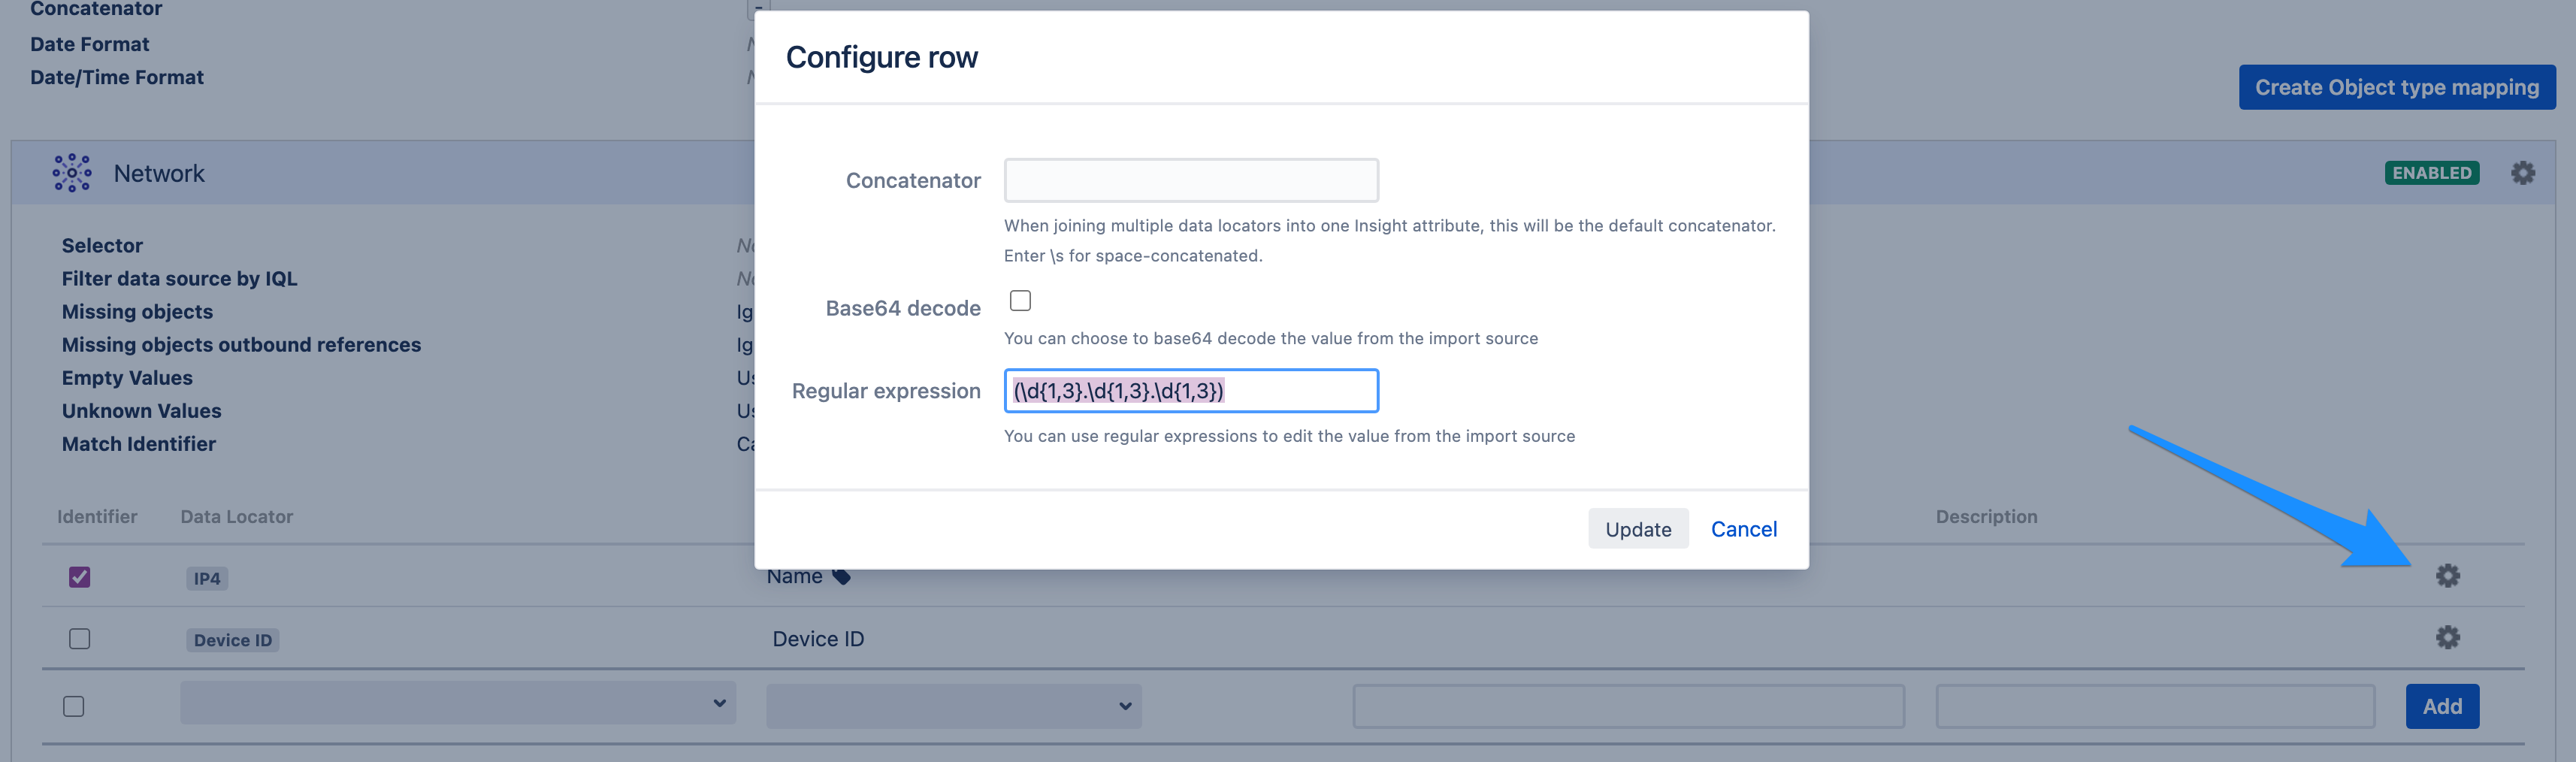Click Update to save the row configuration

(x=1638, y=528)
